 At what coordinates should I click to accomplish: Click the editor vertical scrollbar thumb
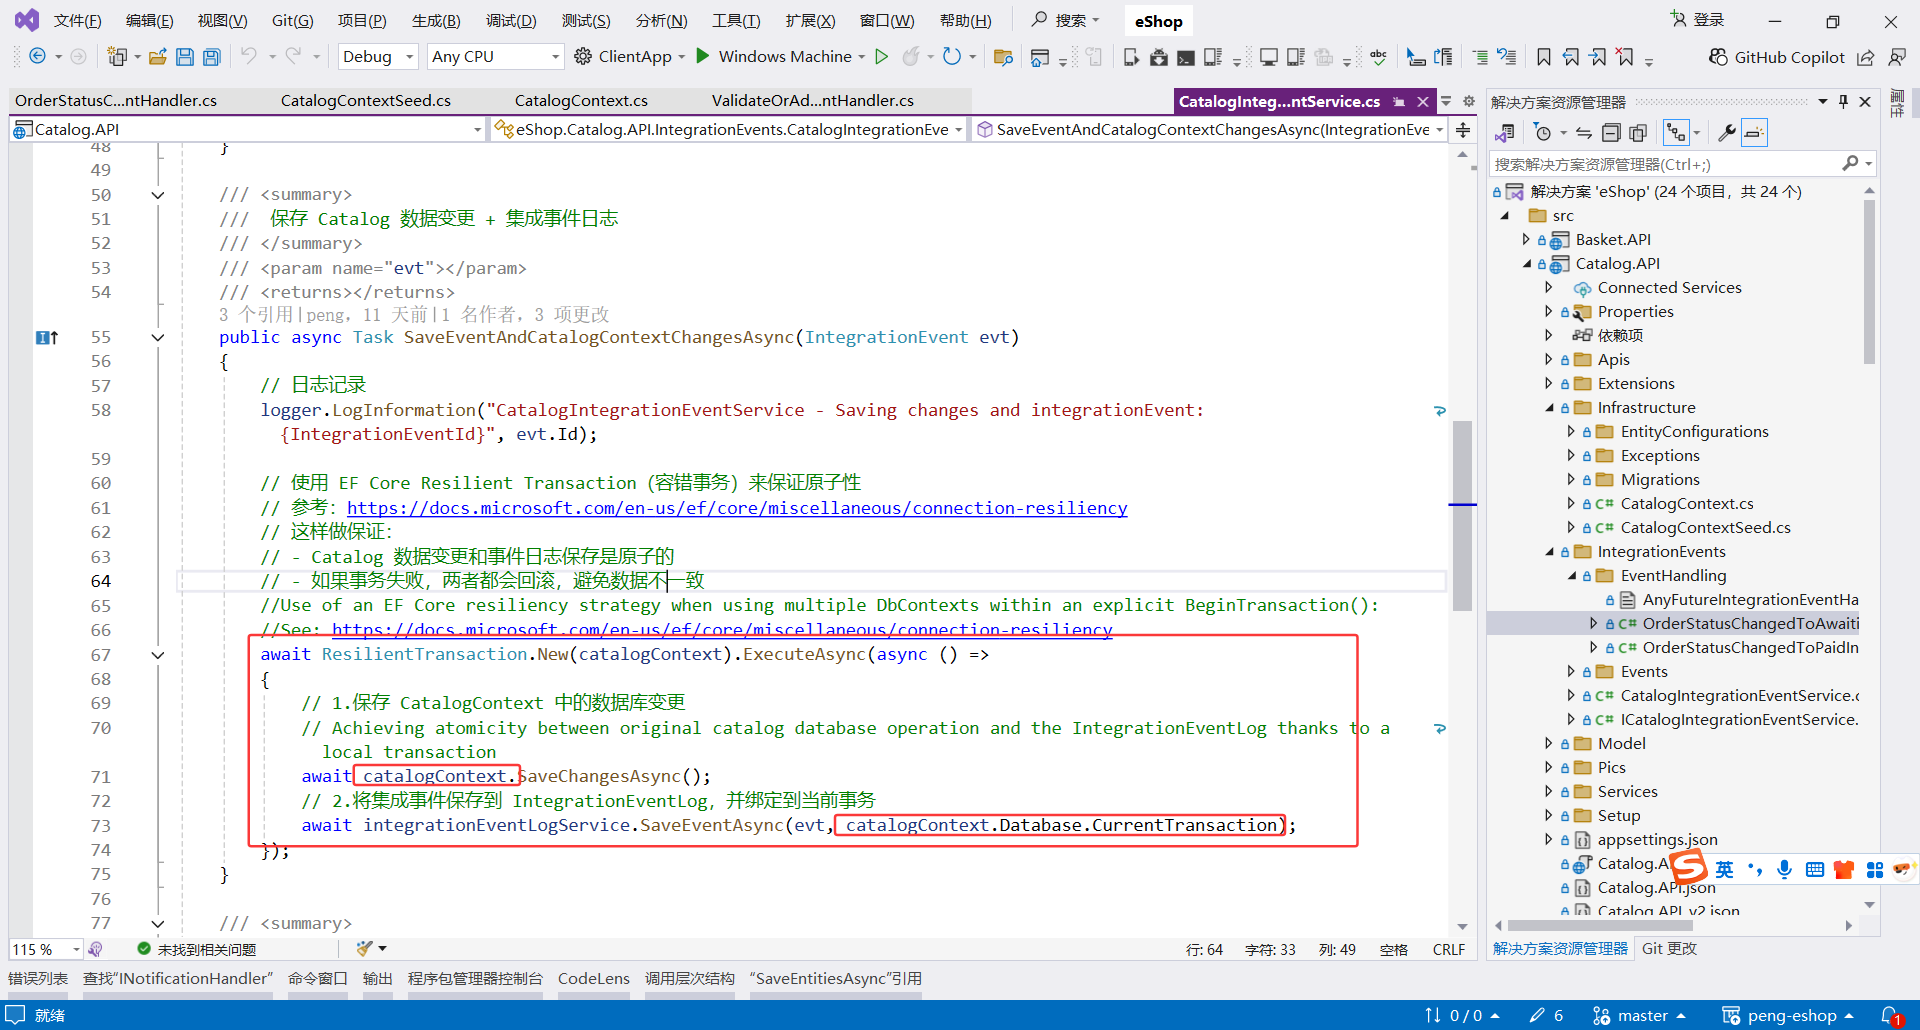tap(1462, 515)
